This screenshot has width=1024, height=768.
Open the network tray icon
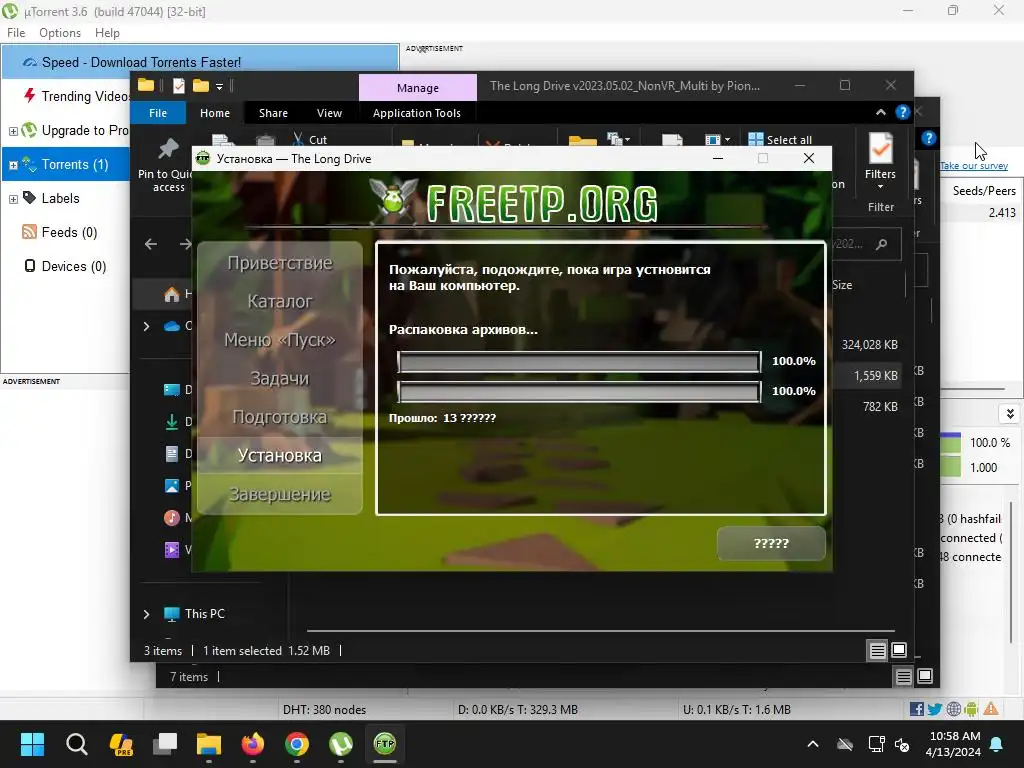(876, 744)
